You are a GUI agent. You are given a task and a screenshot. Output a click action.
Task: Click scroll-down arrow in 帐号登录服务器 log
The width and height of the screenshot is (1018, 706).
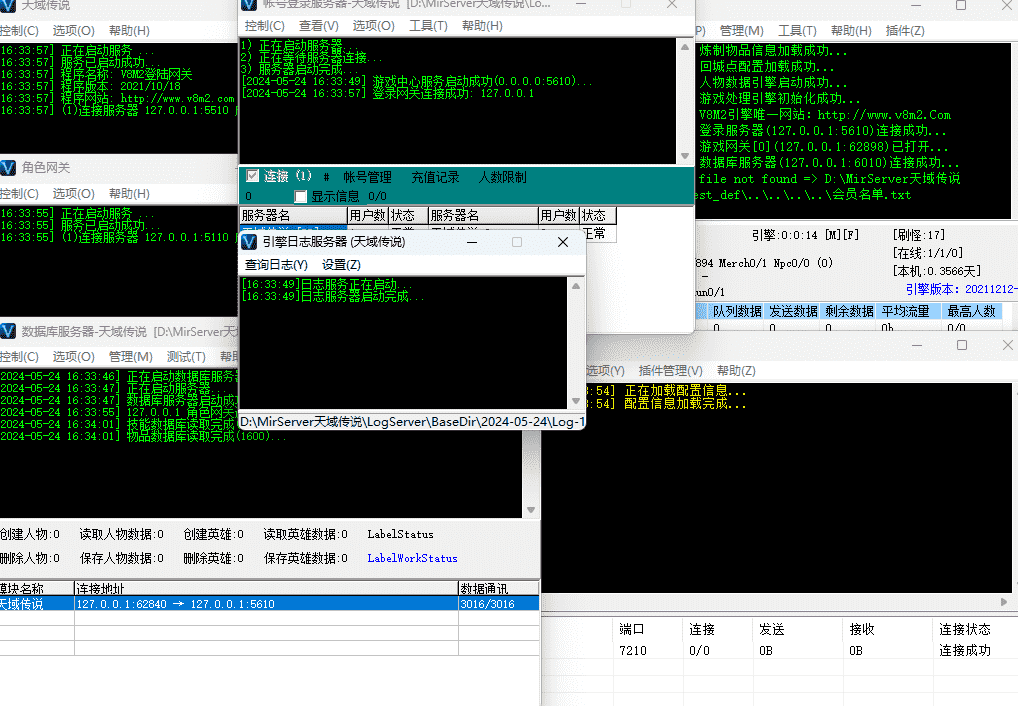point(685,156)
